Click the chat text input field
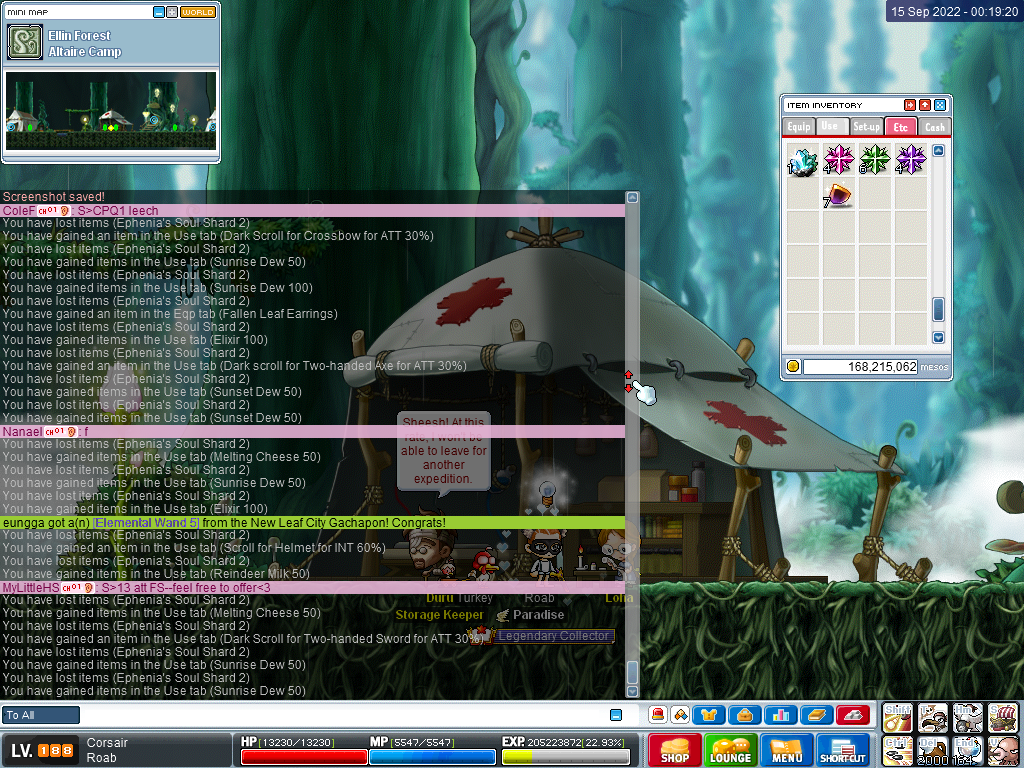This screenshot has height=768, width=1024. coord(340,715)
